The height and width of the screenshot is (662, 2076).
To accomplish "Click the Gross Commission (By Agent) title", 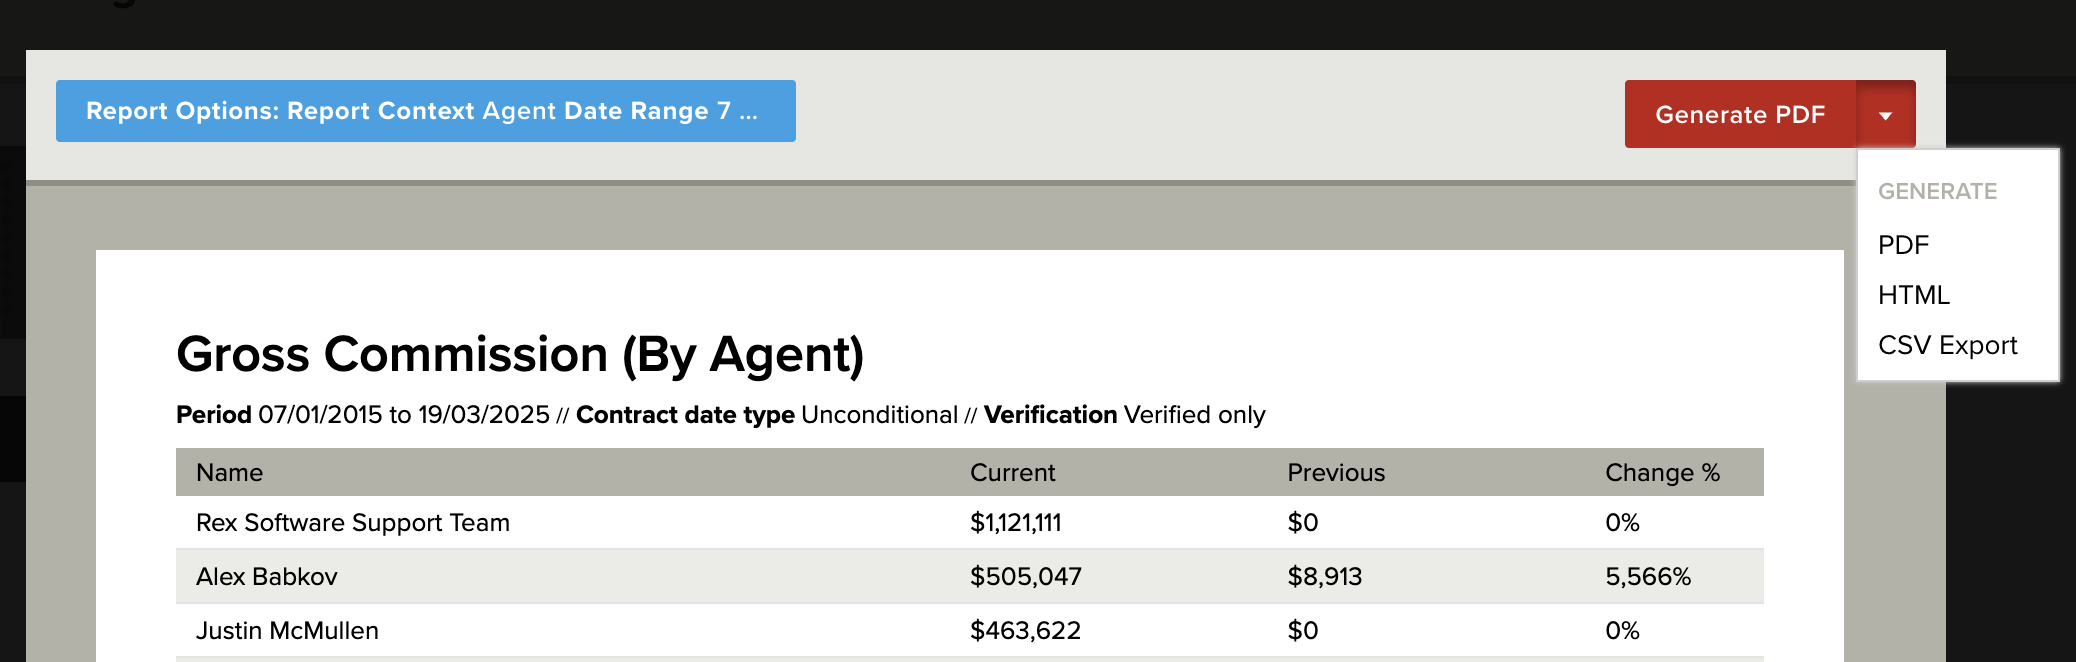I will pos(520,355).
